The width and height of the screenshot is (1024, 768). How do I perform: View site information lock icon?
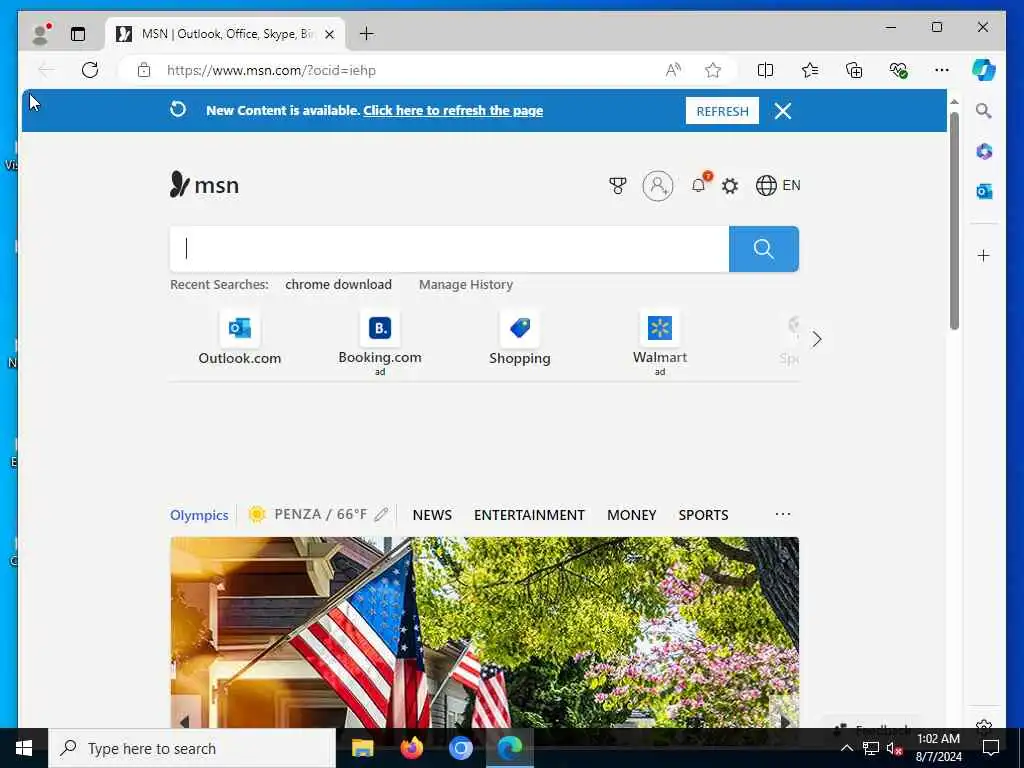point(144,70)
